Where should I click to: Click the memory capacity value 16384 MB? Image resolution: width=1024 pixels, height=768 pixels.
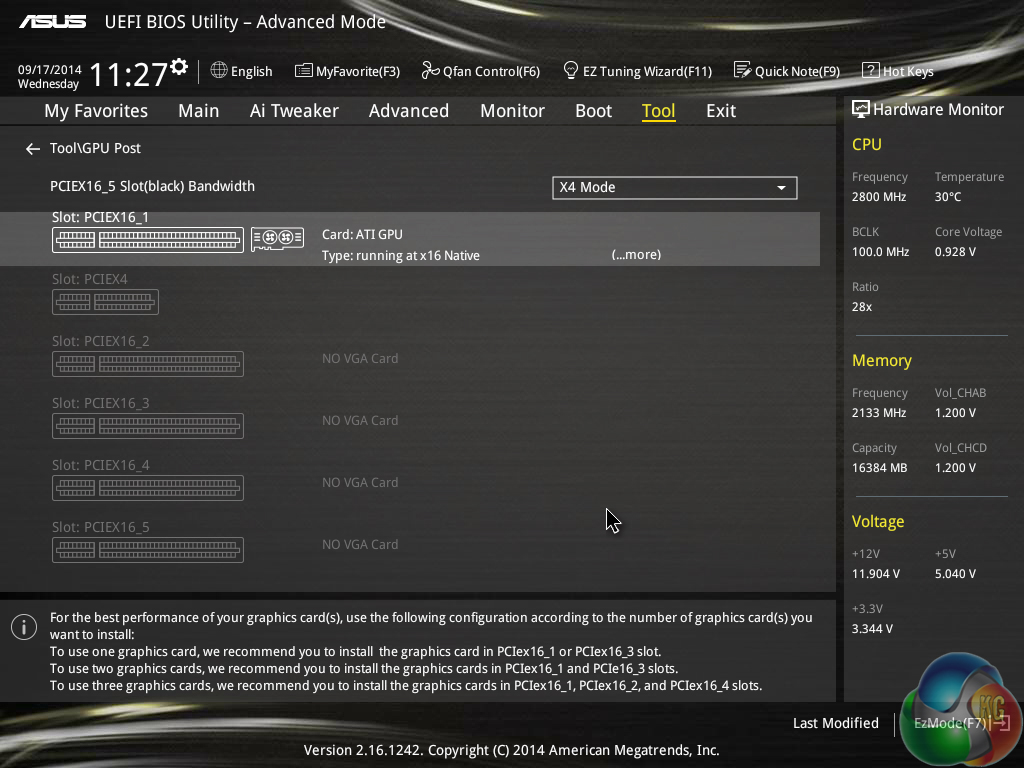(879, 468)
